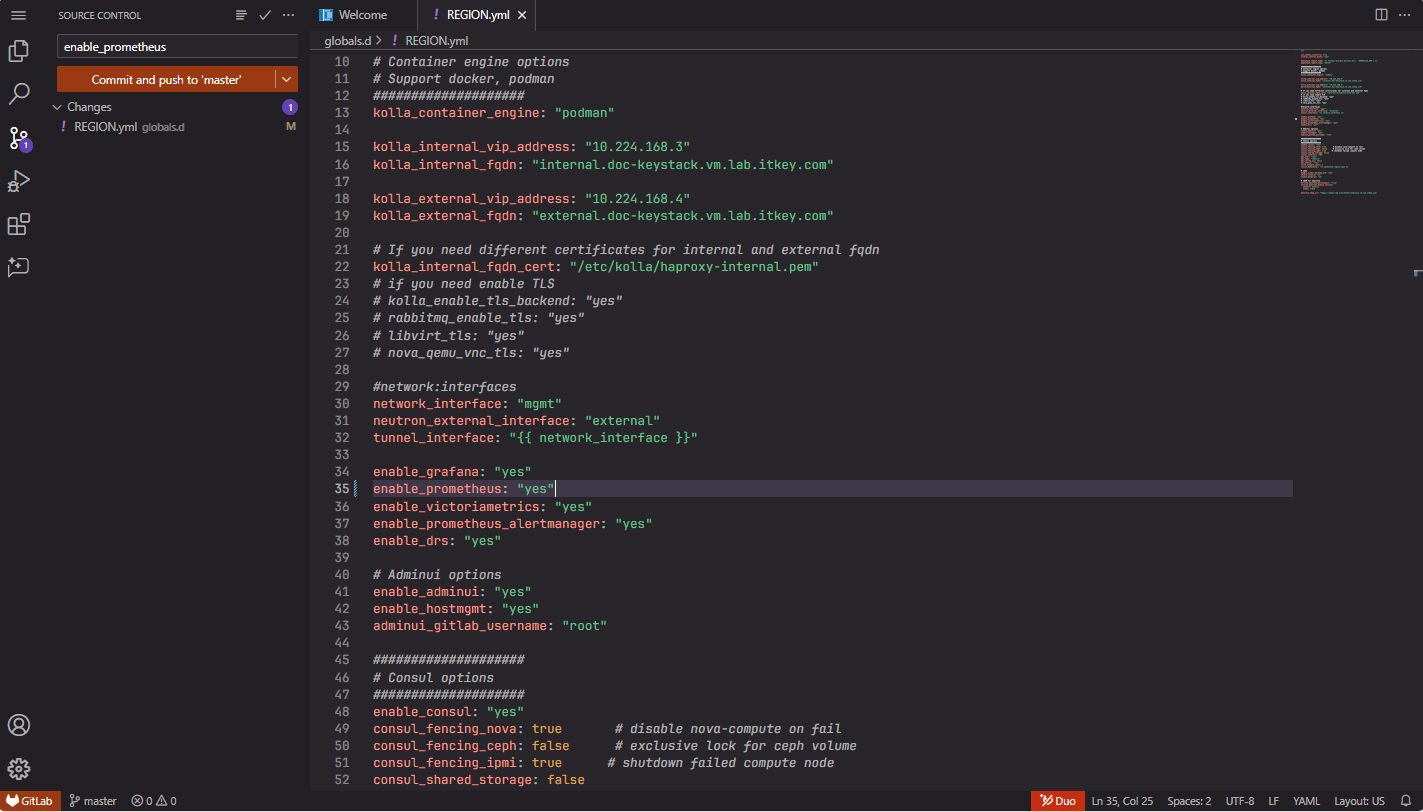Commit using the checkmark icon in Source Control
Screen dimensions: 1423x812
click(265, 15)
